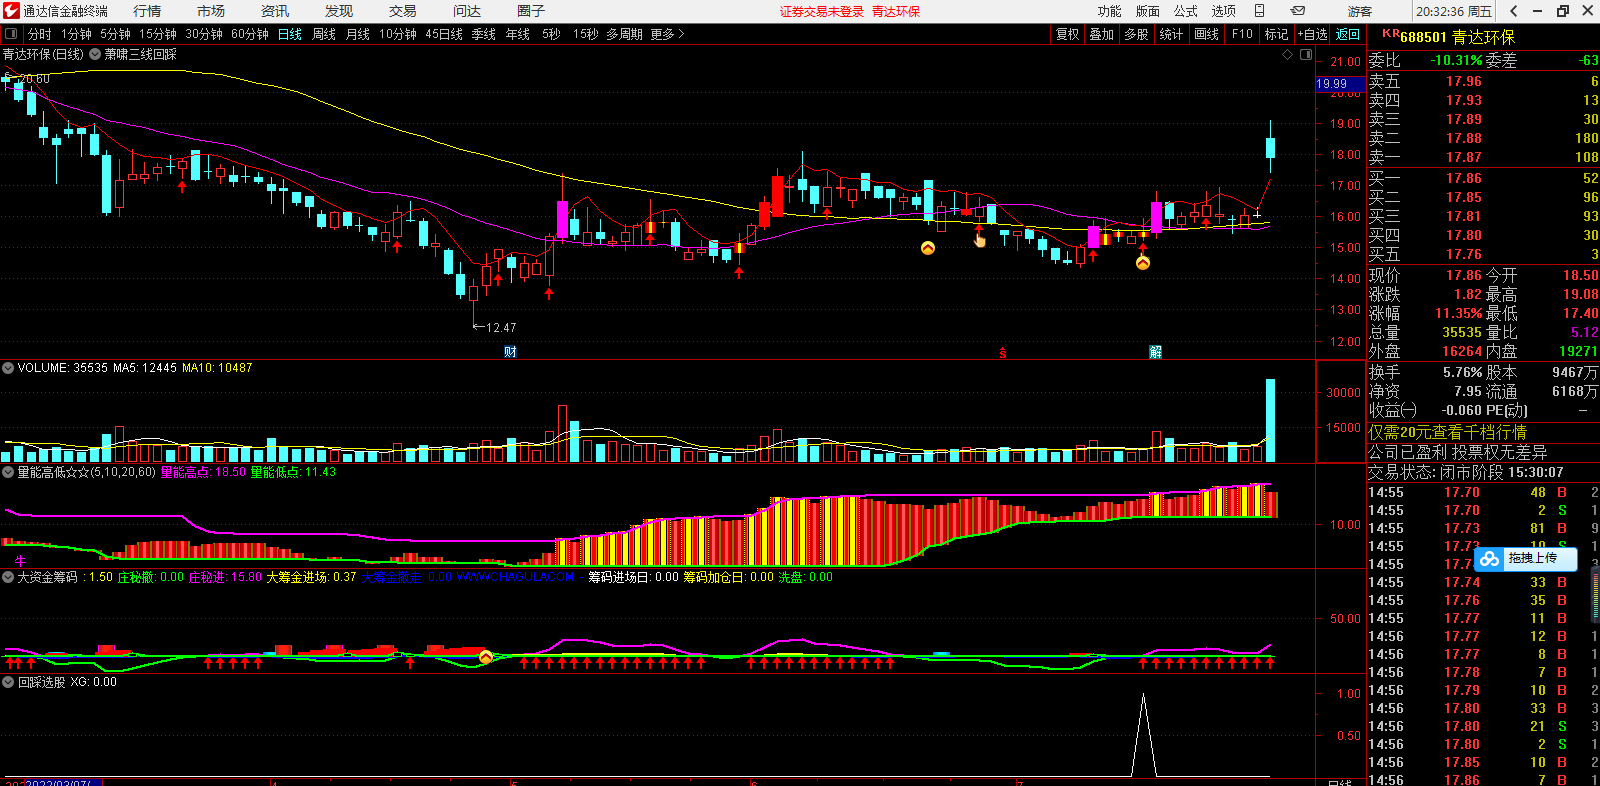The width and height of the screenshot is (1600, 786).
Task: Open the 市场 menu
Action: click(x=211, y=11)
